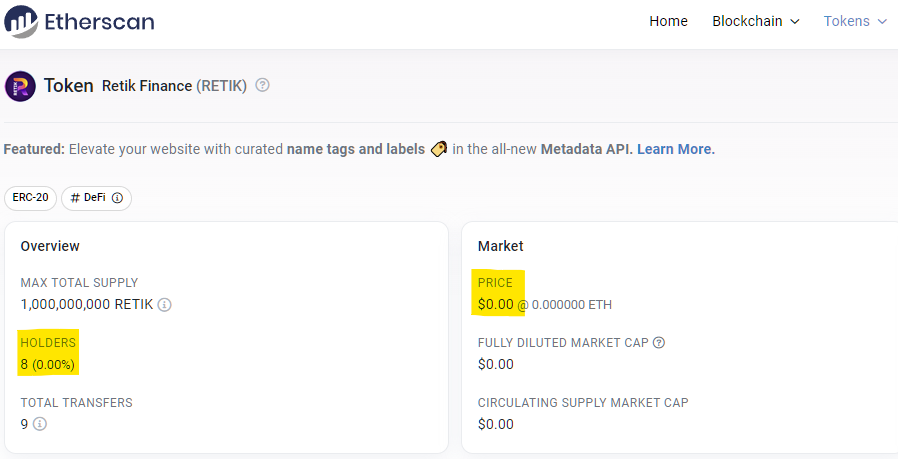Click the name tag emoji icon in banner
Image resolution: width=898 pixels, height=459 pixels.
coord(439,149)
